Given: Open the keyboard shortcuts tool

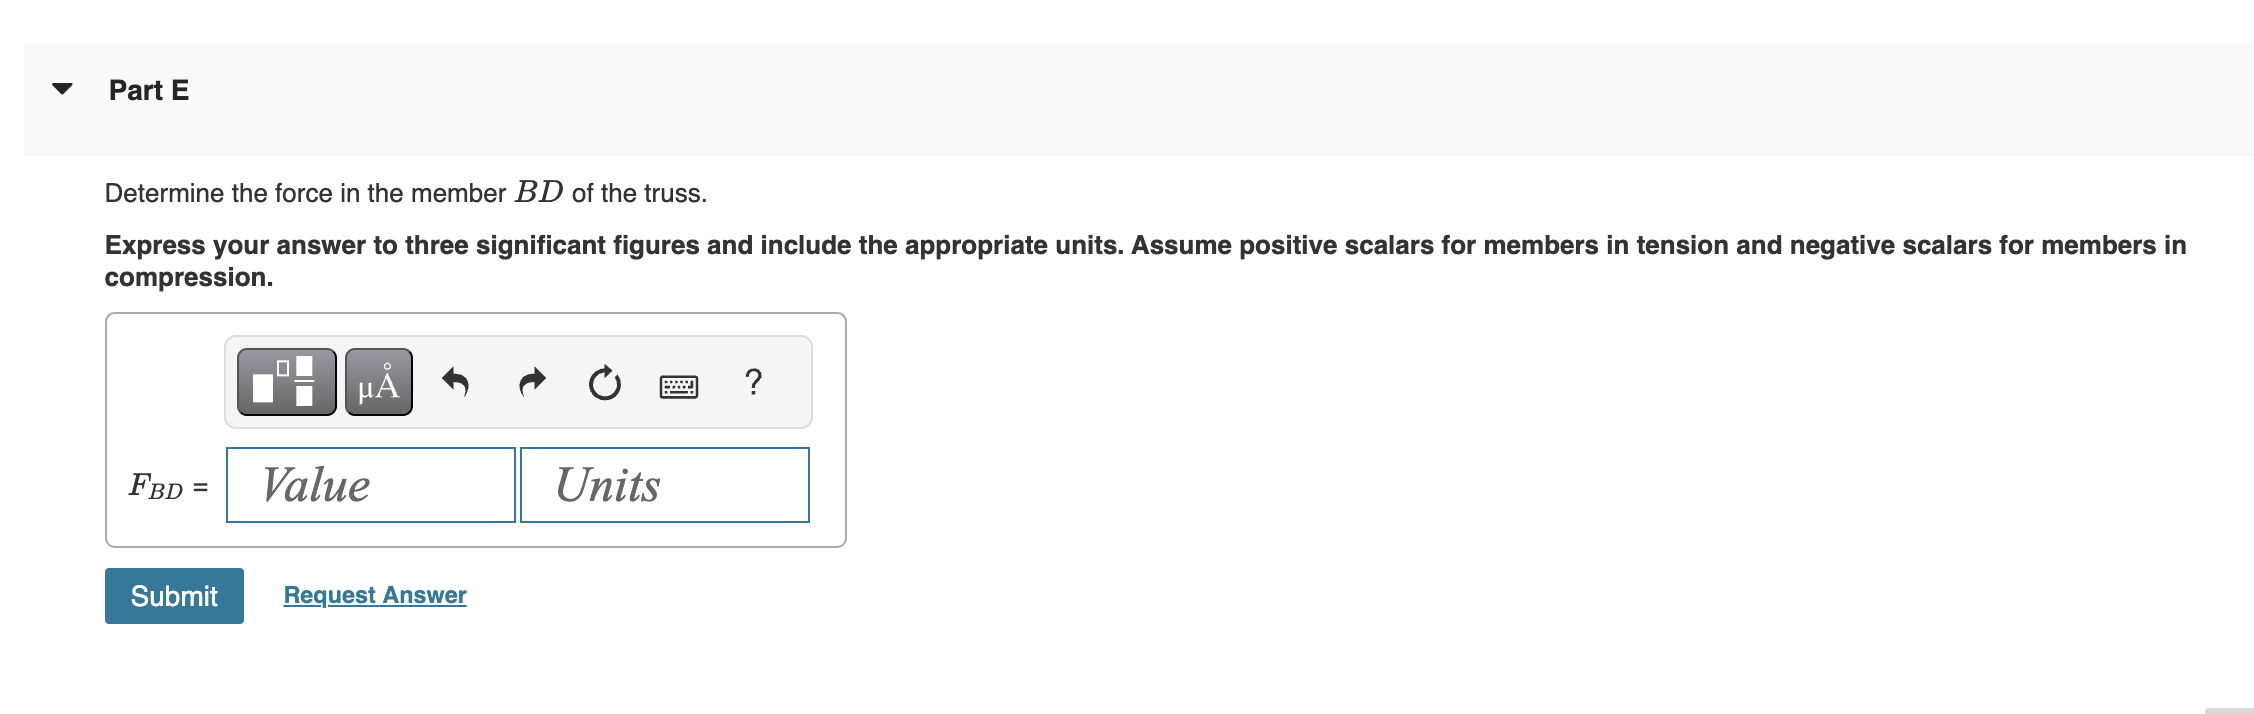Looking at the screenshot, I should pos(679,383).
